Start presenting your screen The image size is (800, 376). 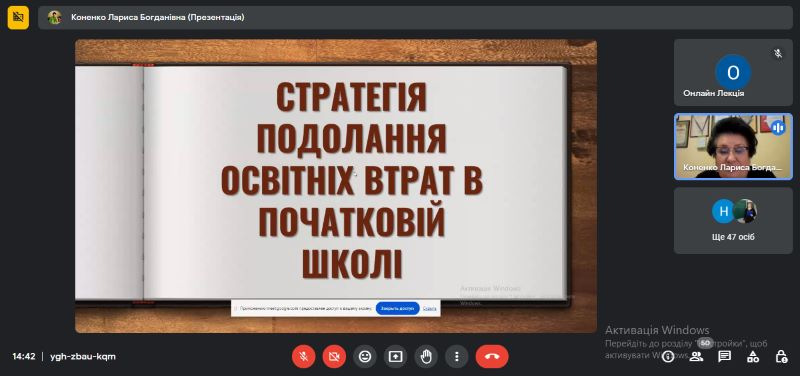[x=395, y=357]
